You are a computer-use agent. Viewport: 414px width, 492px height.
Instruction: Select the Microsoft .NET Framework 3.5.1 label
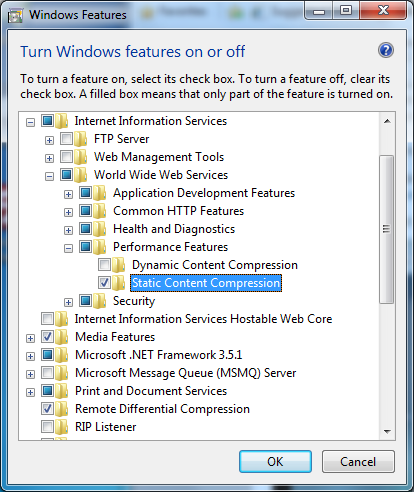coord(159,355)
